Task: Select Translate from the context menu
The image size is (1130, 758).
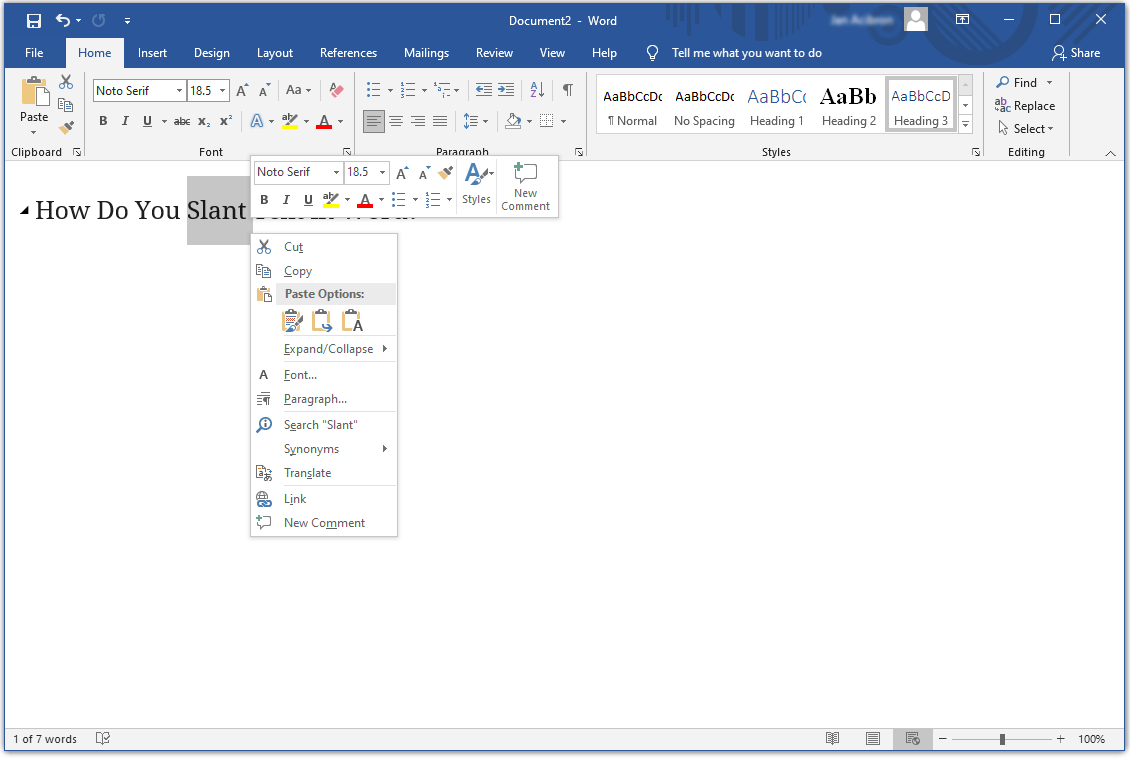Action: click(x=307, y=473)
